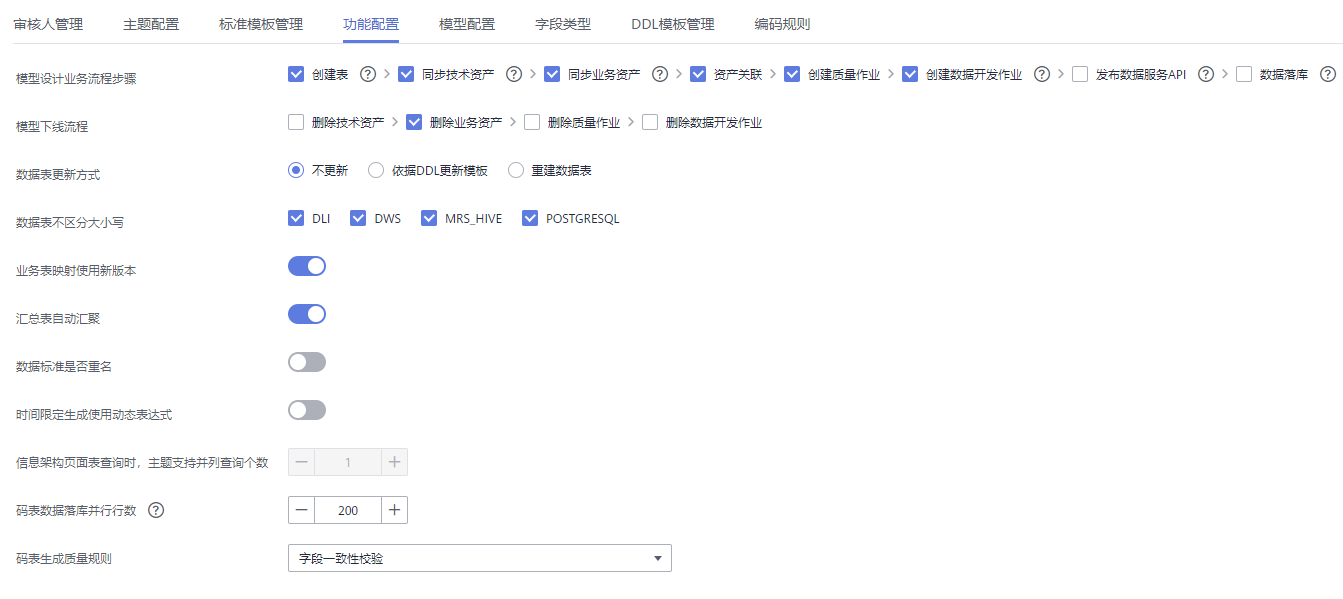The width and height of the screenshot is (1343, 599).
Task: Click the 模型下线流程 label
Action: point(52,126)
